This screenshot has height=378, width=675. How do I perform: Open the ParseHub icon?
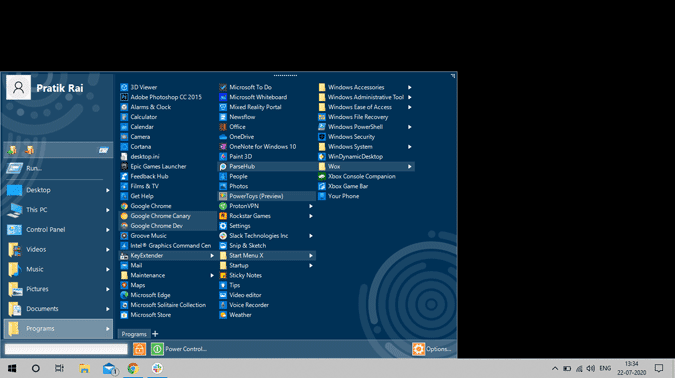223,167
